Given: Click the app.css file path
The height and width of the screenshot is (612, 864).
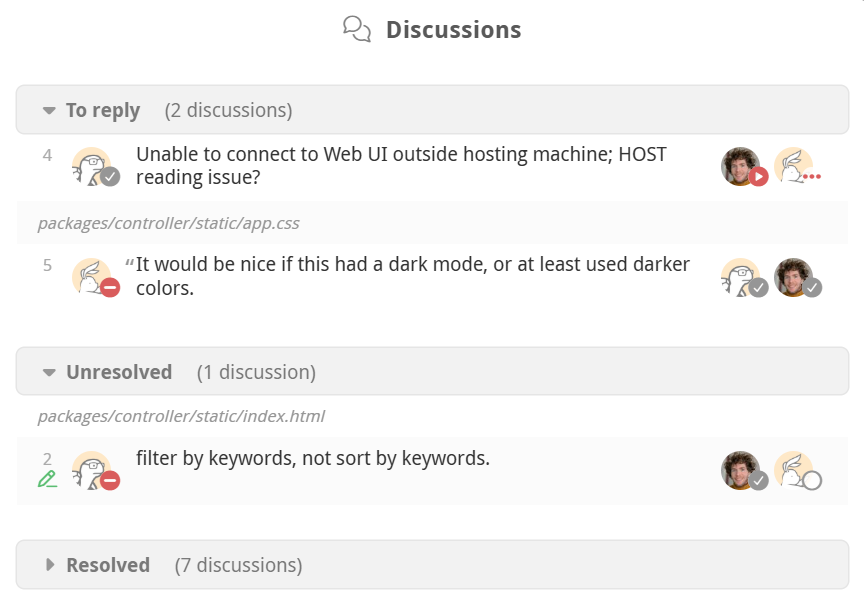Looking at the screenshot, I should [169, 223].
